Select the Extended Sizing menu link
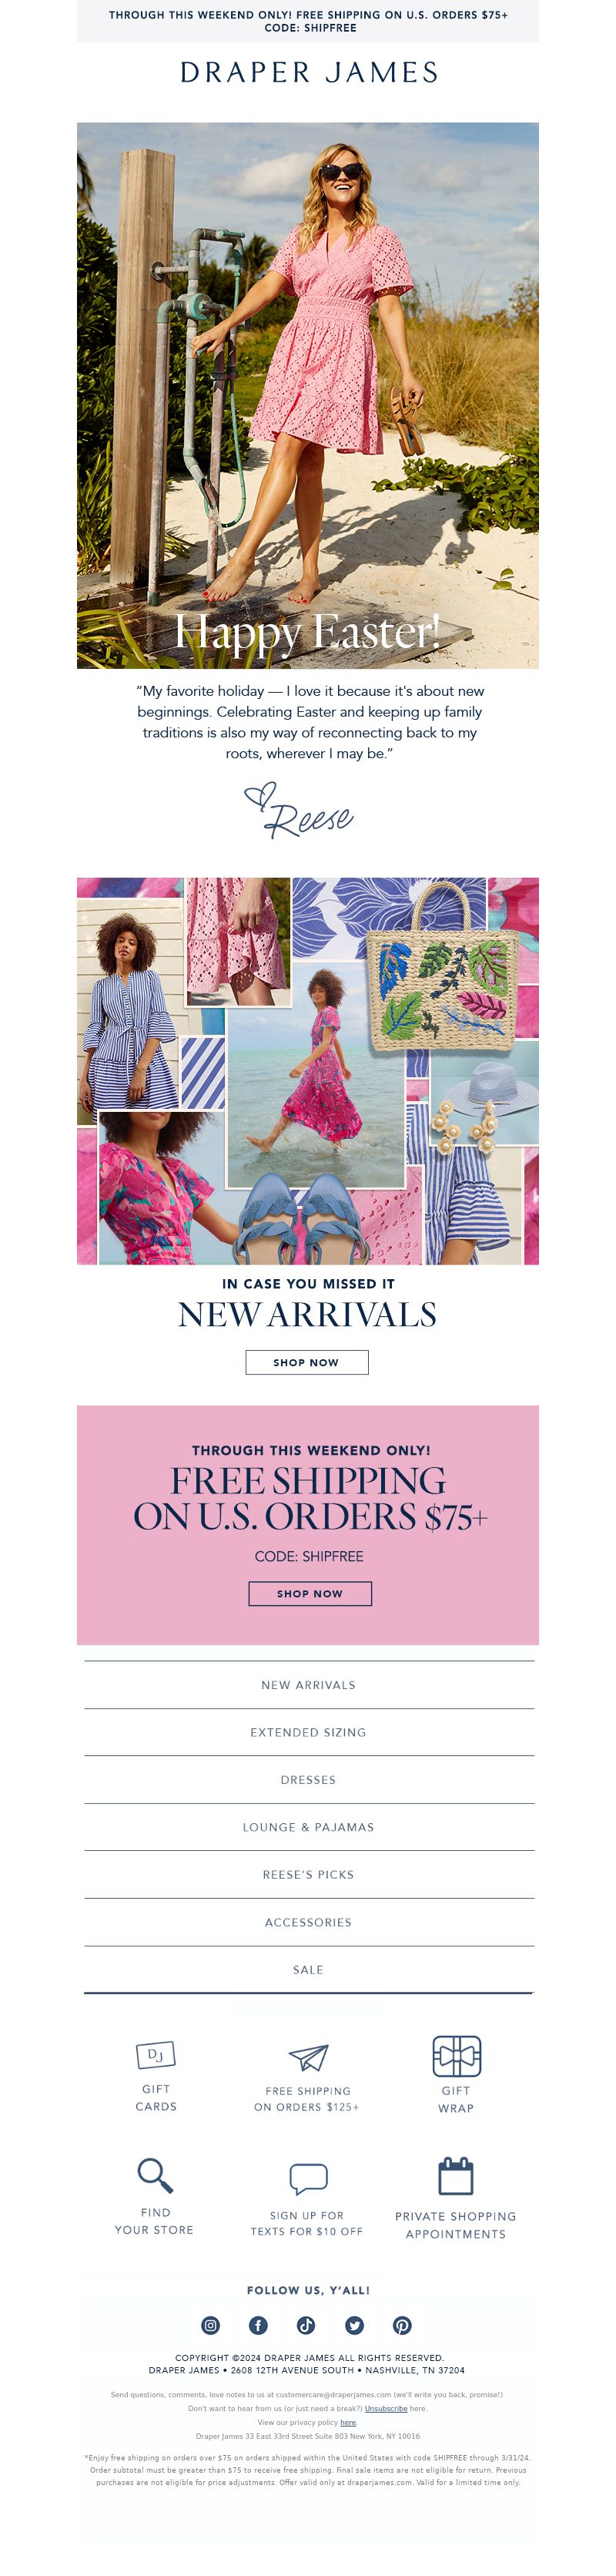Image resolution: width=616 pixels, height=2576 pixels. coord(308,1732)
